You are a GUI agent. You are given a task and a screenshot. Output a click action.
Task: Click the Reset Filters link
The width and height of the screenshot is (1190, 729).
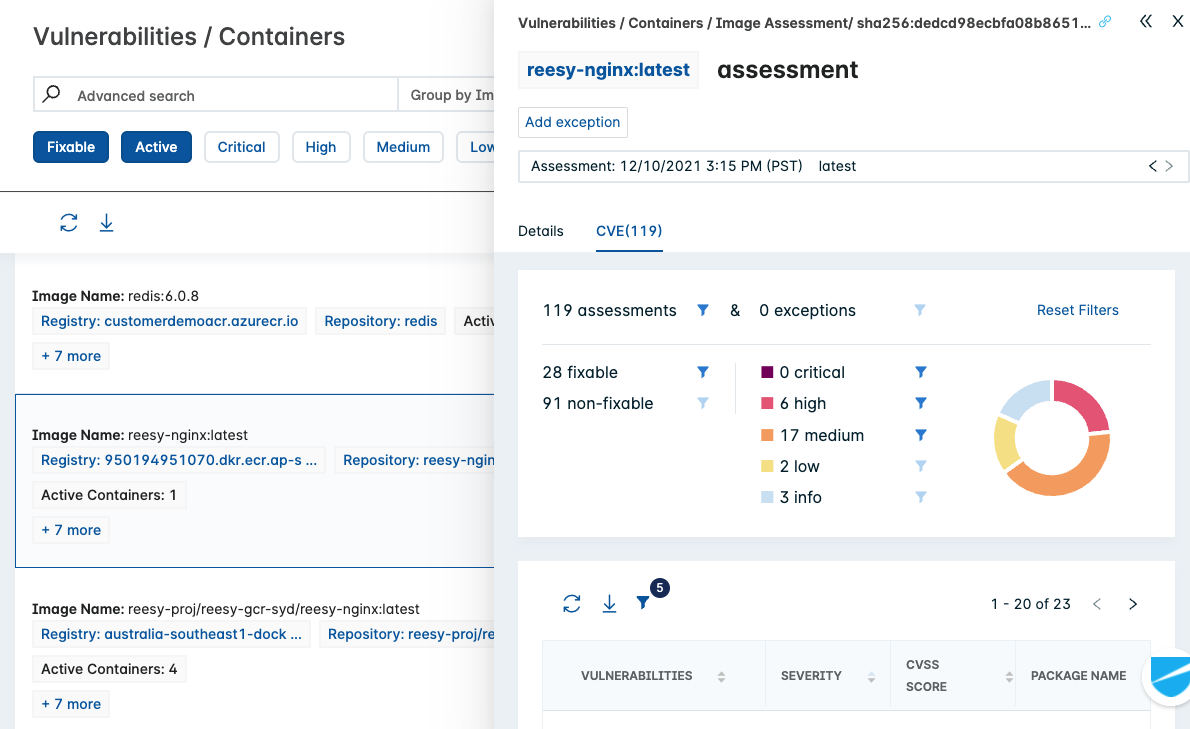click(x=1078, y=310)
